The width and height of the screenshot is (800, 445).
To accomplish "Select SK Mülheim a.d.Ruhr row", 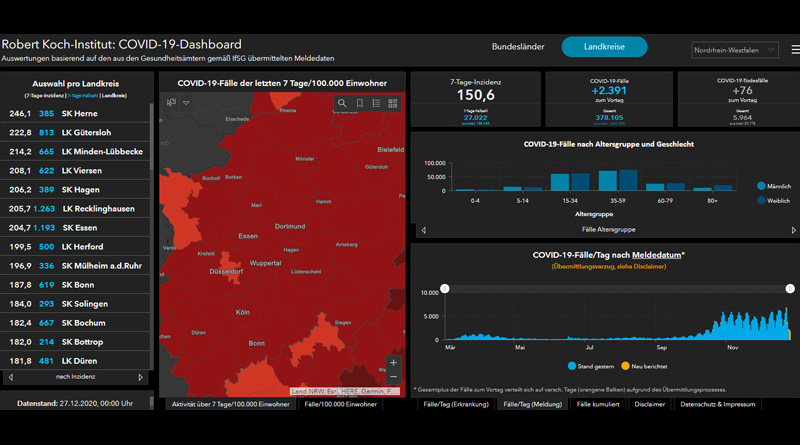I will [x=76, y=266].
